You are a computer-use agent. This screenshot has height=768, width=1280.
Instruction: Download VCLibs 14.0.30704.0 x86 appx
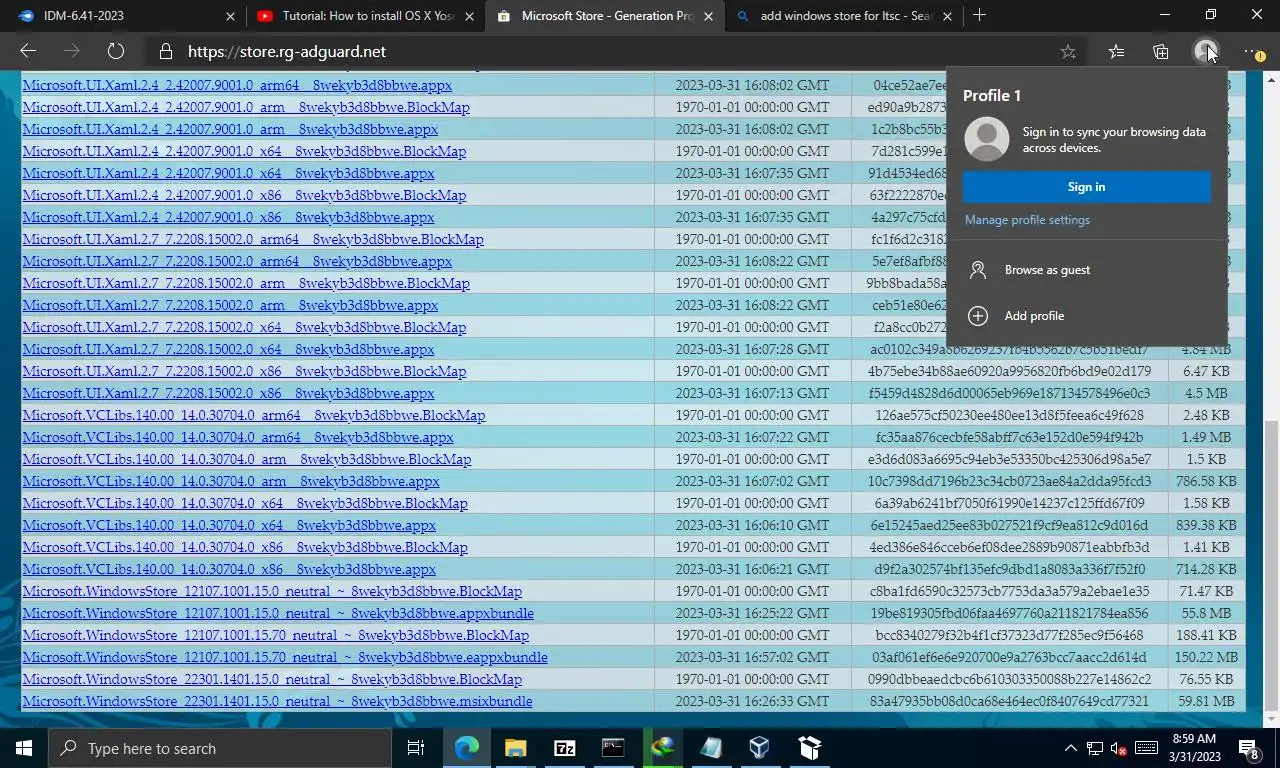tap(229, 569)
